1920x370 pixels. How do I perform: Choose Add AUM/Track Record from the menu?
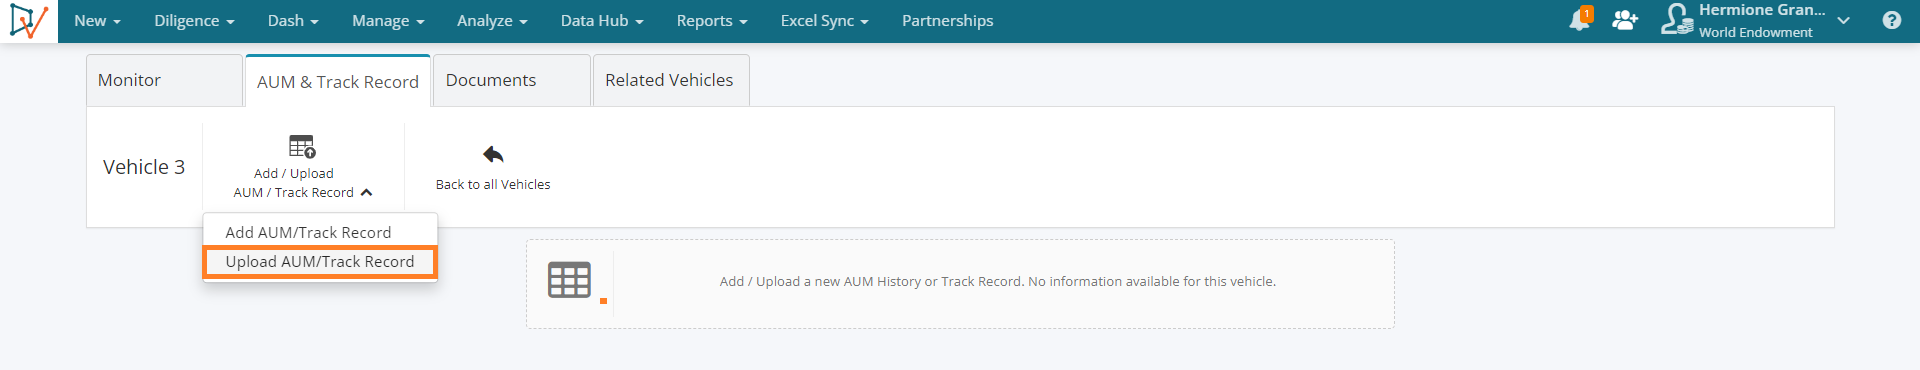click(308, 232)
